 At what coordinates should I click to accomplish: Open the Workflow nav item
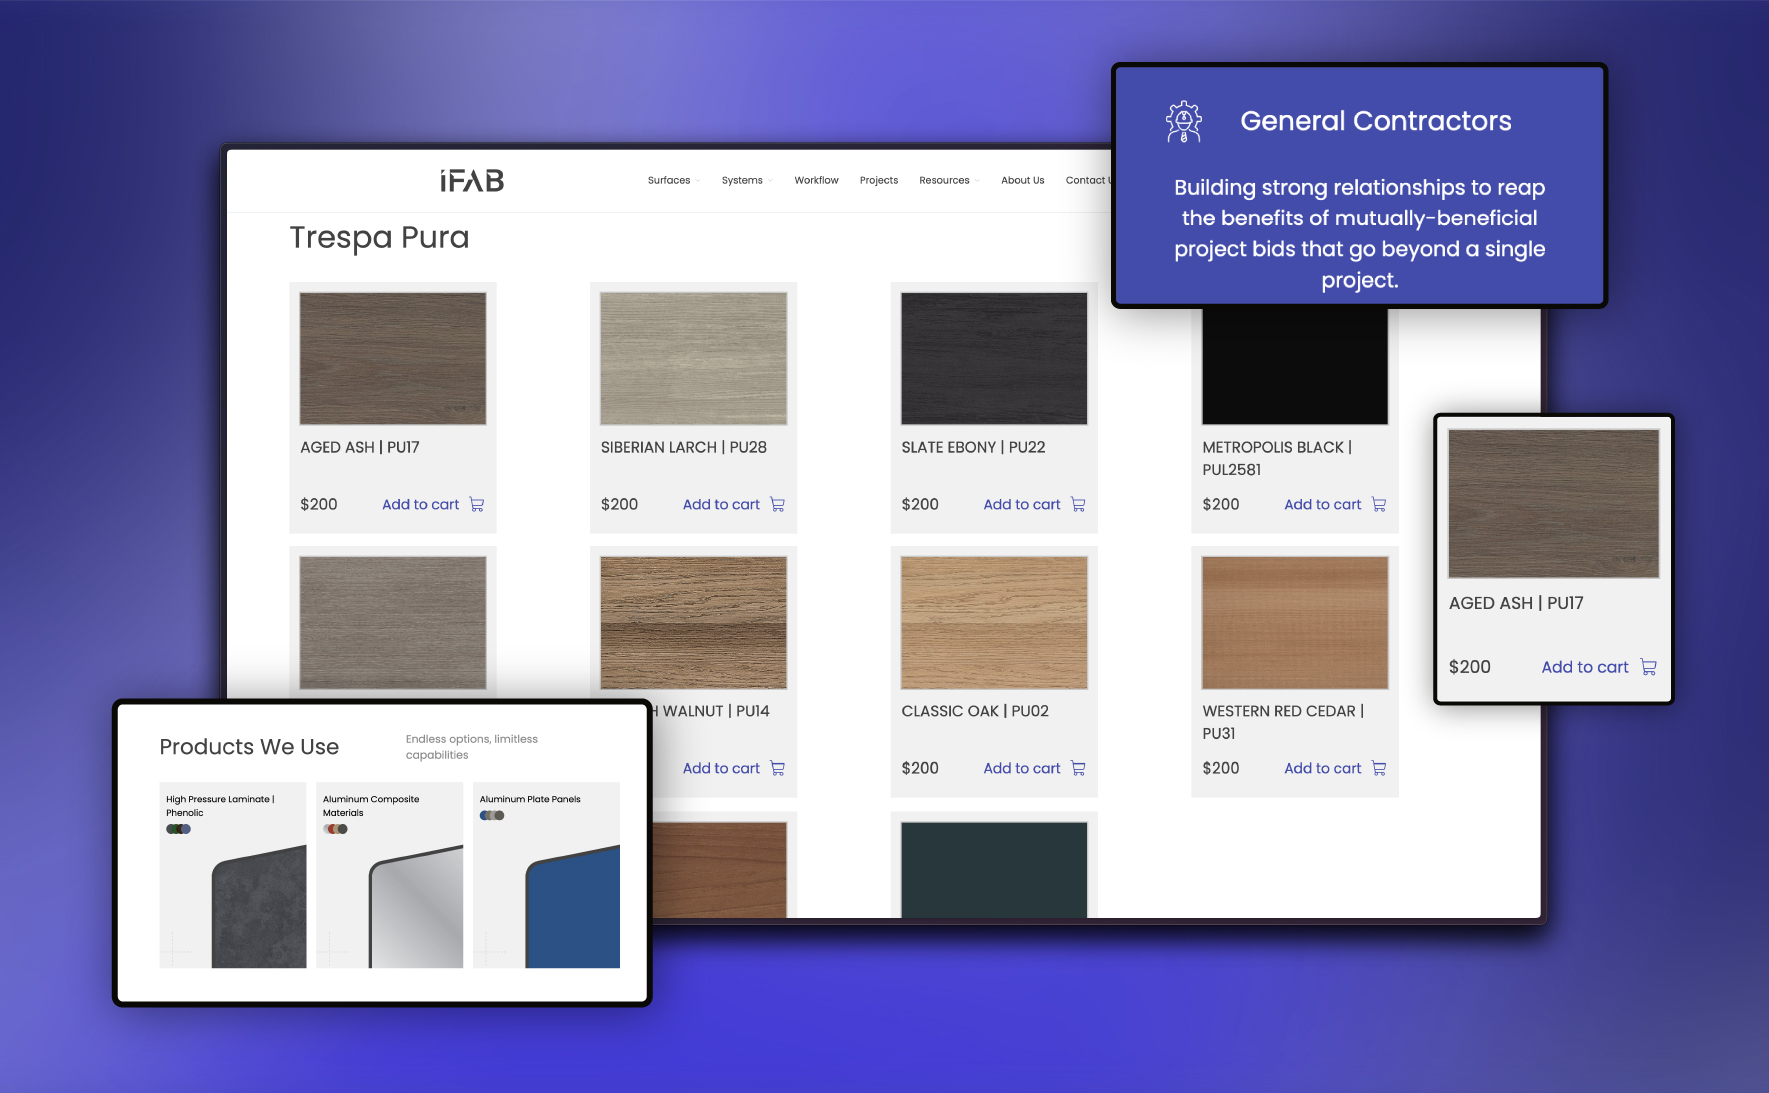pos(816,181)
